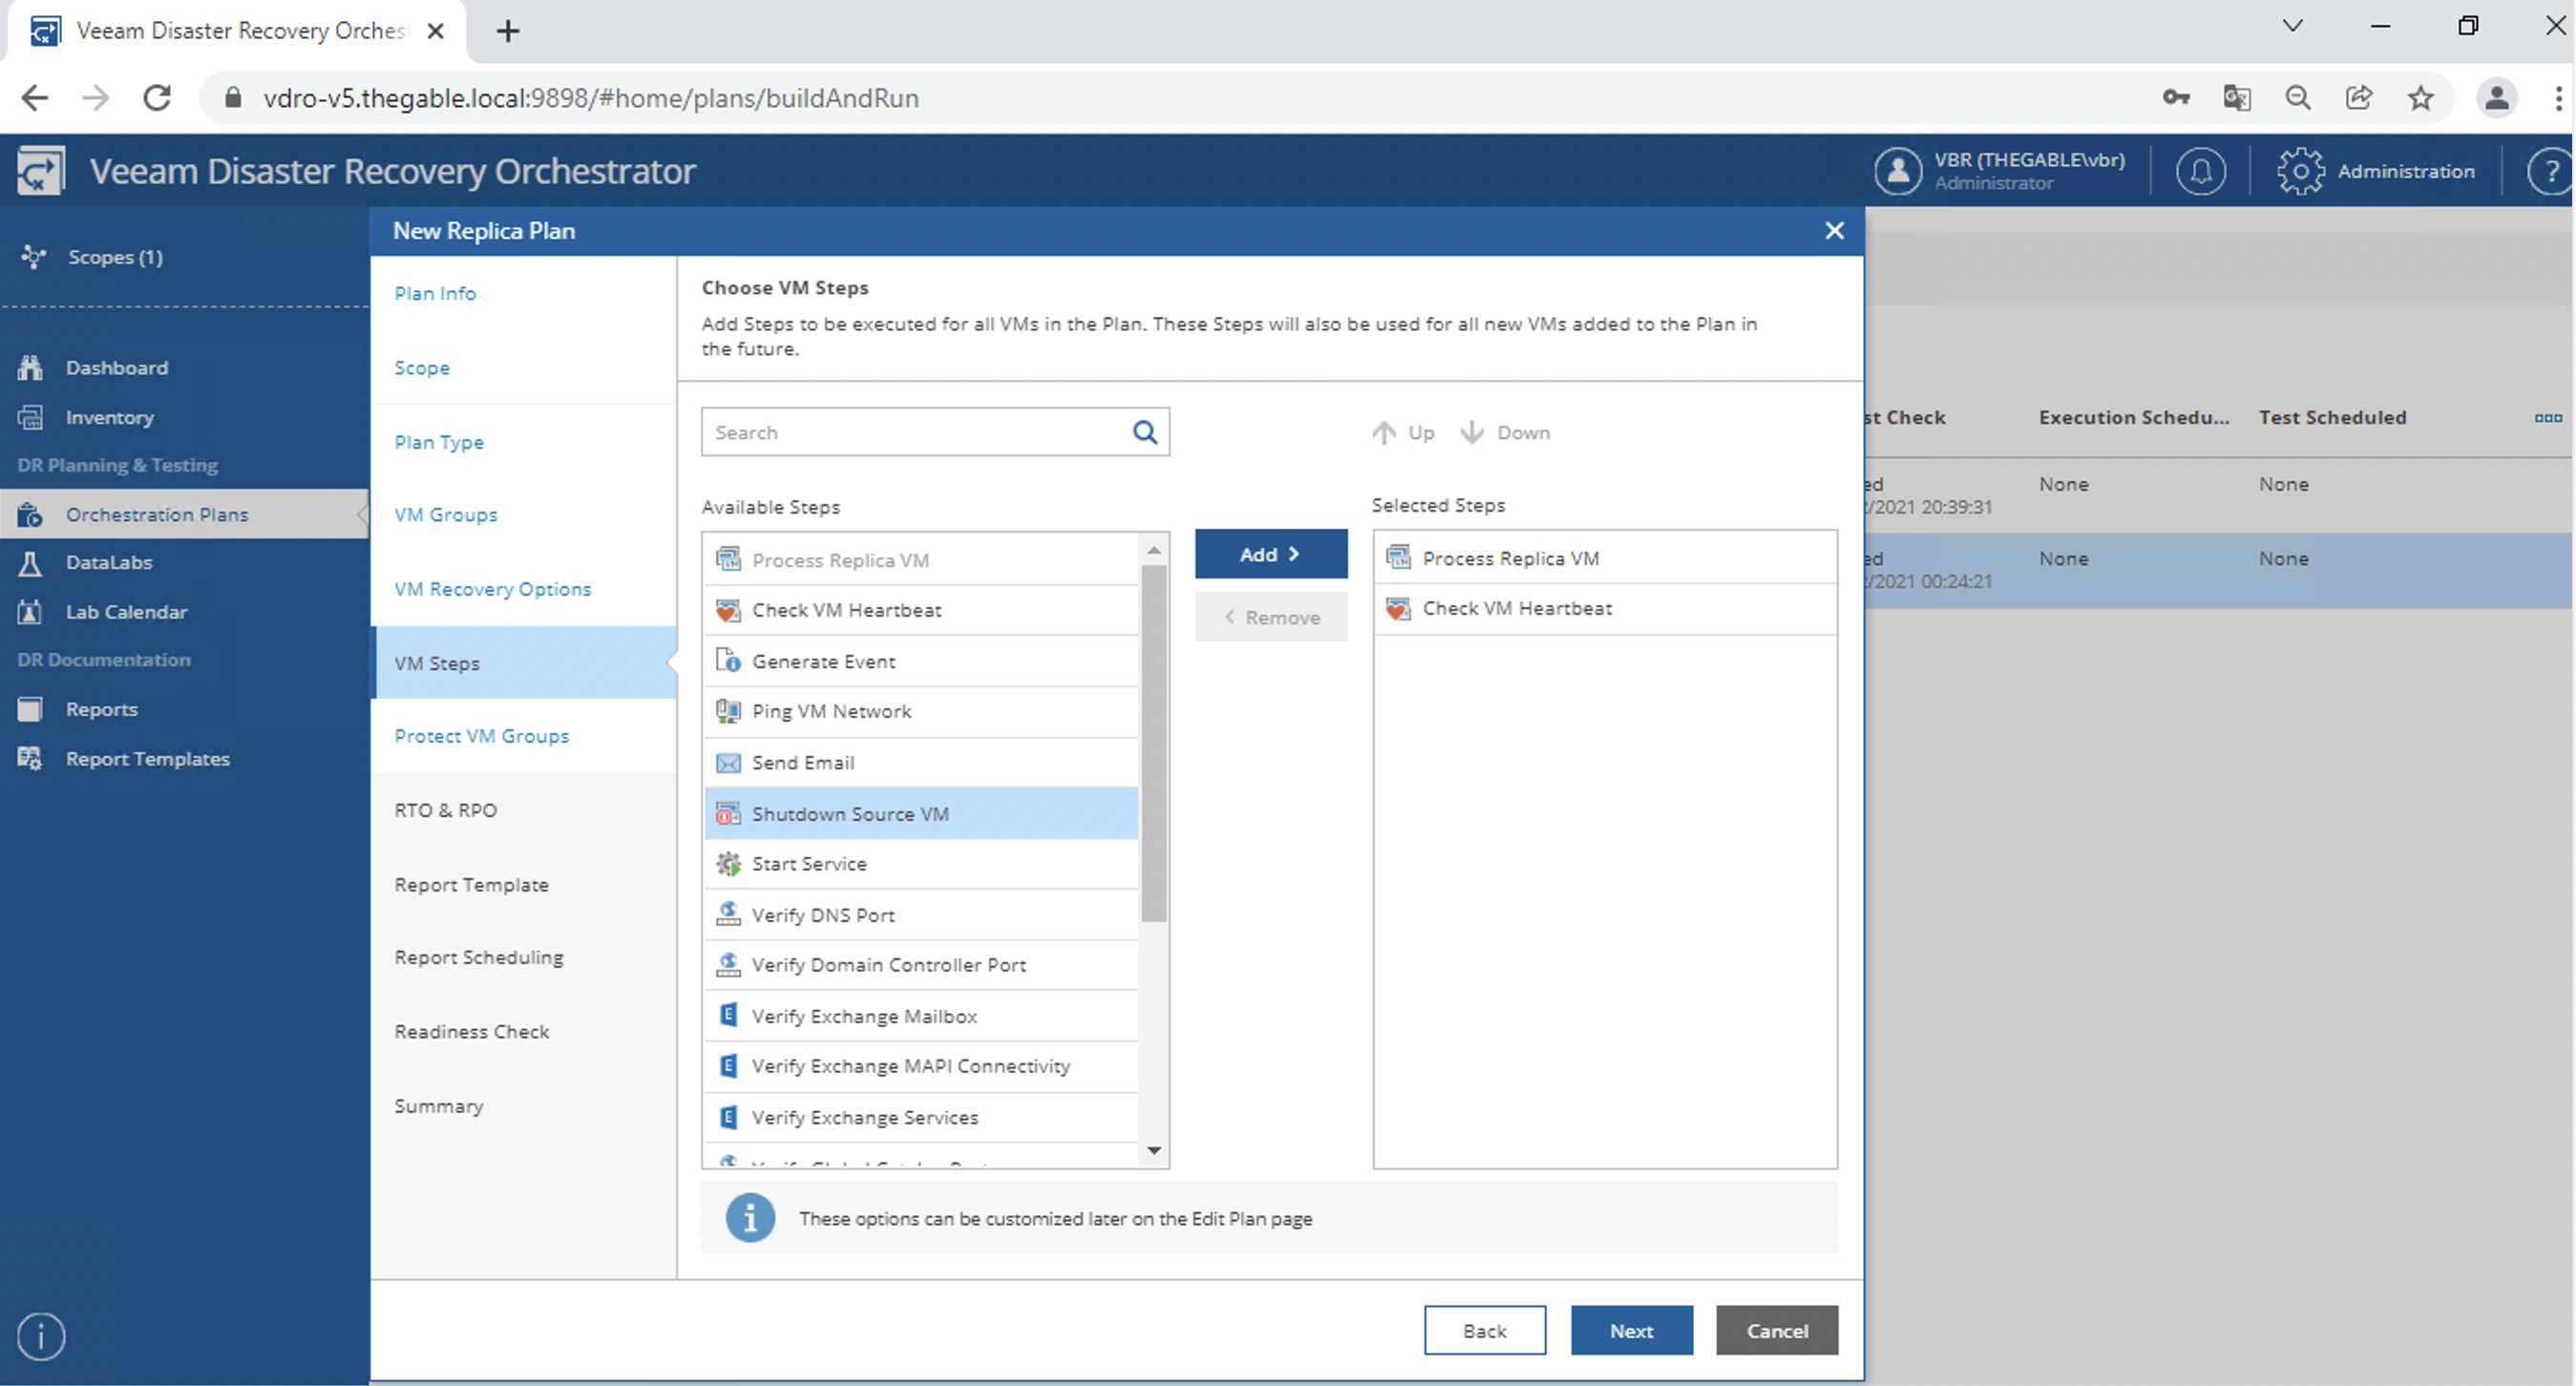Screen dimensions: 2576x1386
Task: Click the Remove button
Action: (x=1271, y=618)
